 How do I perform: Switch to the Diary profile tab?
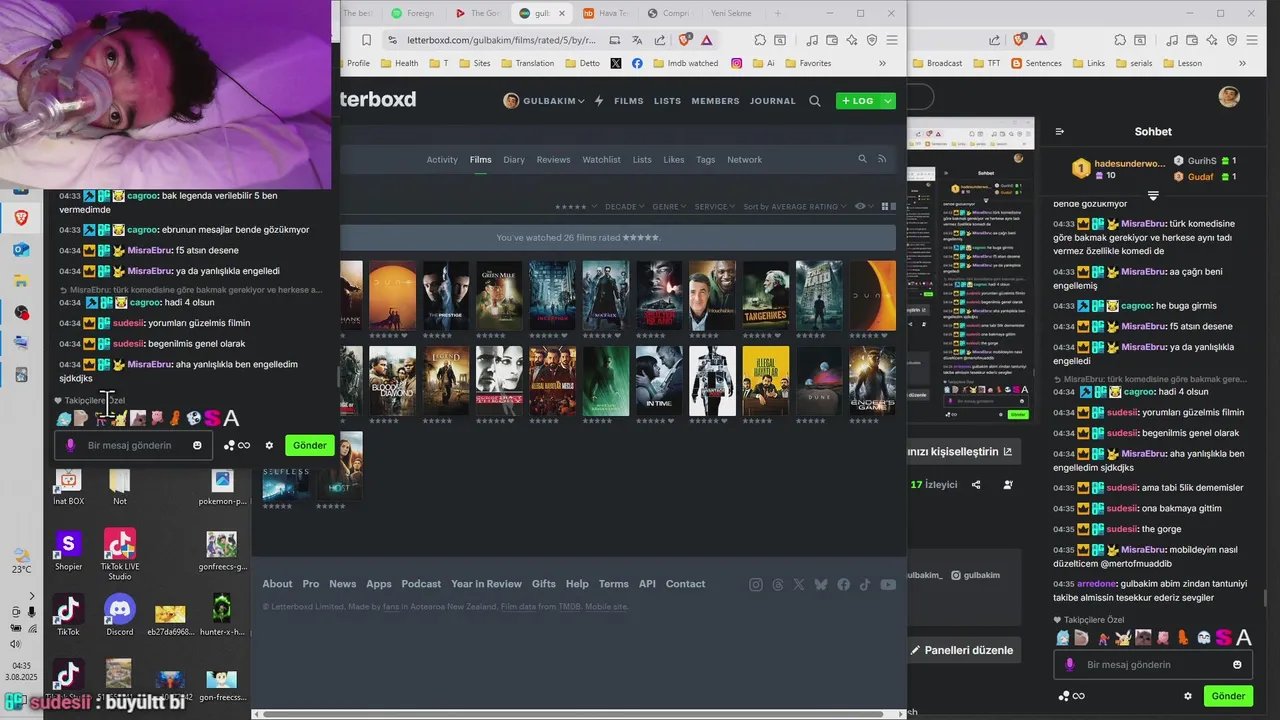514,160
